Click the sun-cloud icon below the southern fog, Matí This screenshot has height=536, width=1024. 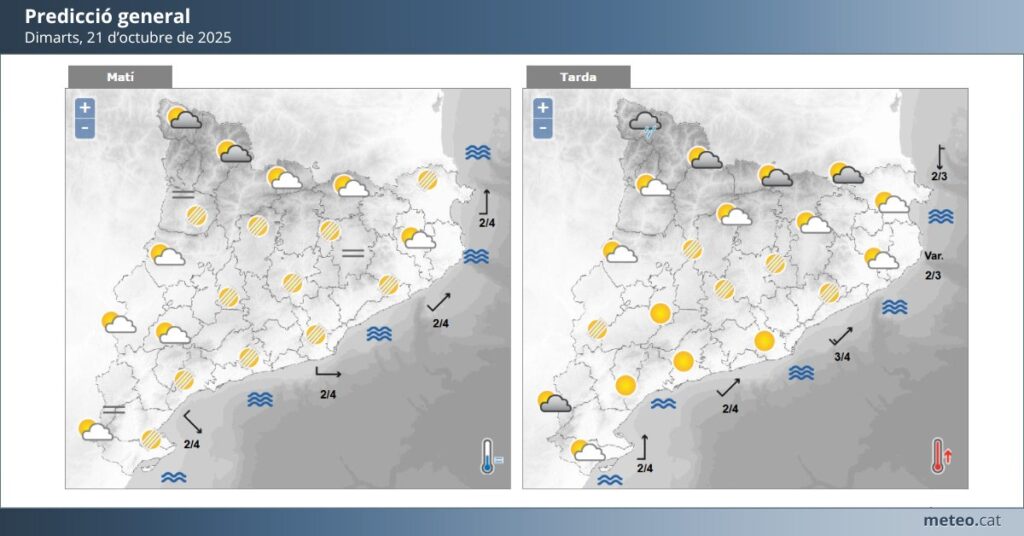pos(95,430)
